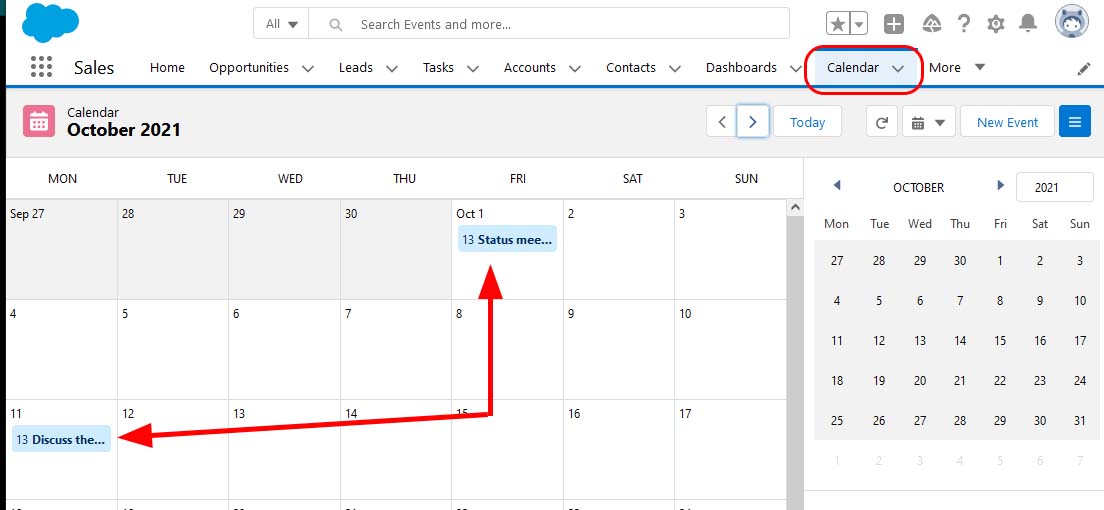Expand the Opportunities tab chevron menu
The image size is (1104, 510).
click(308, 68)
